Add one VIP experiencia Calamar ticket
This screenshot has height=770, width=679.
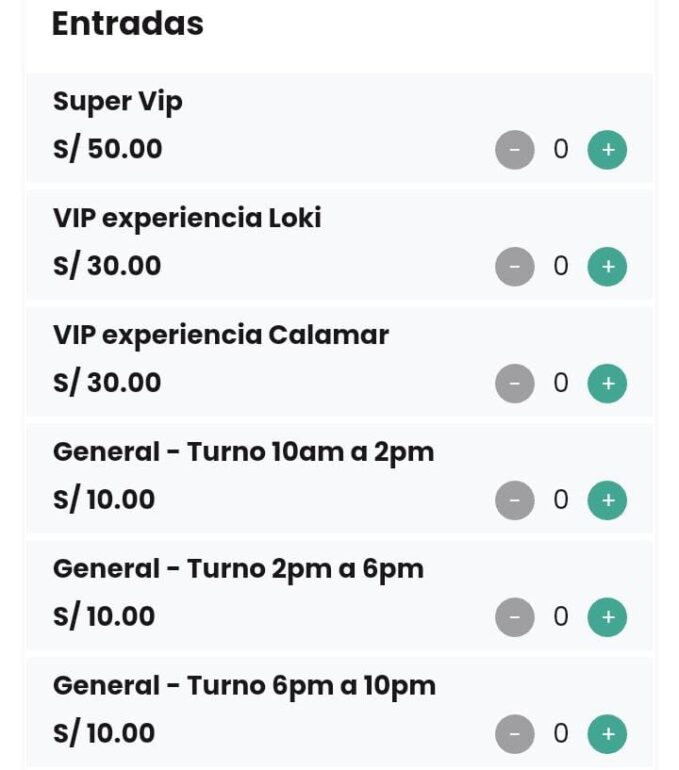[x=606, y=383]
